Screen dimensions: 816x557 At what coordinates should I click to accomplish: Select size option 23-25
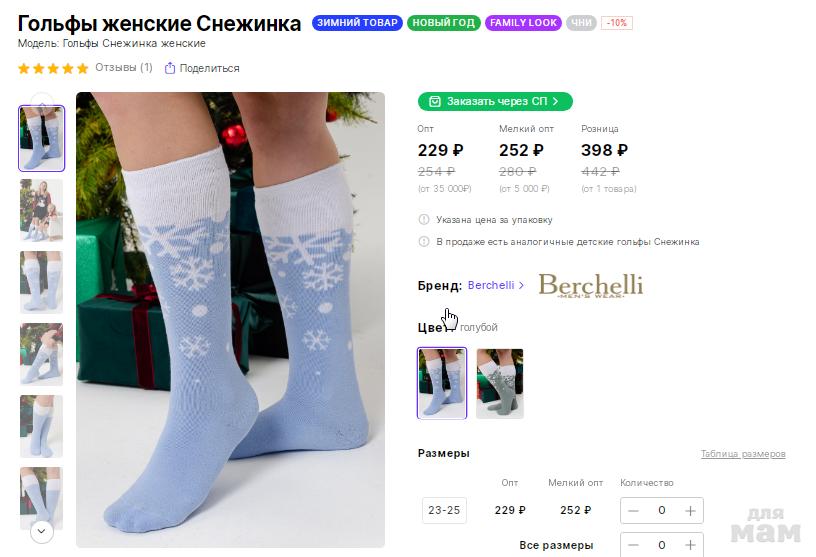pyautogui.click(x=444, y=510)
